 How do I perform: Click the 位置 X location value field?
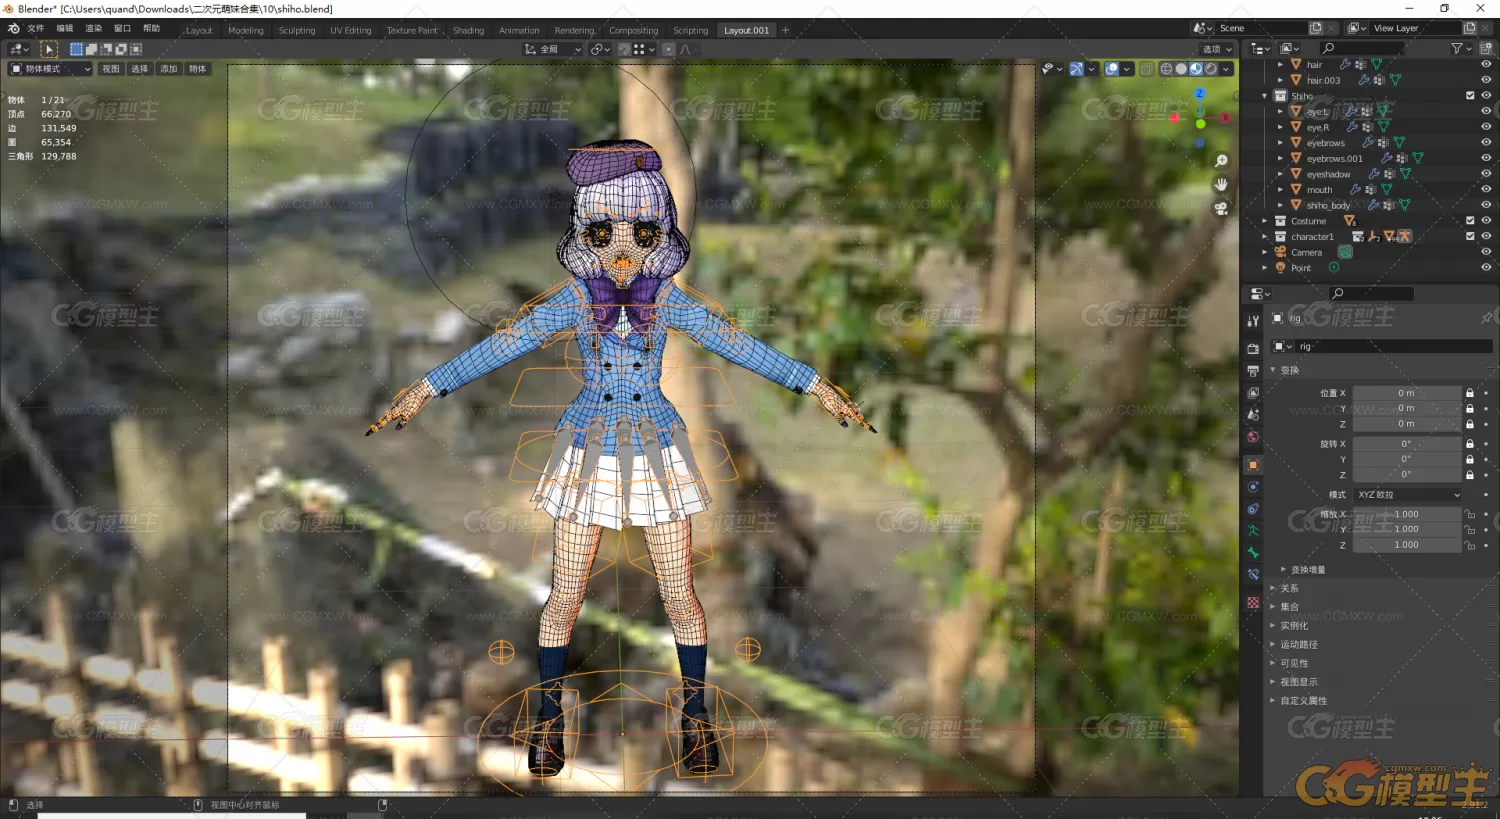pos(1407,393)
